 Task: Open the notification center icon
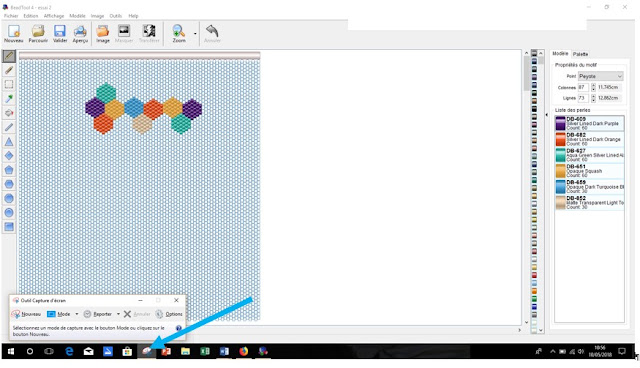click(x=622, y=351)
